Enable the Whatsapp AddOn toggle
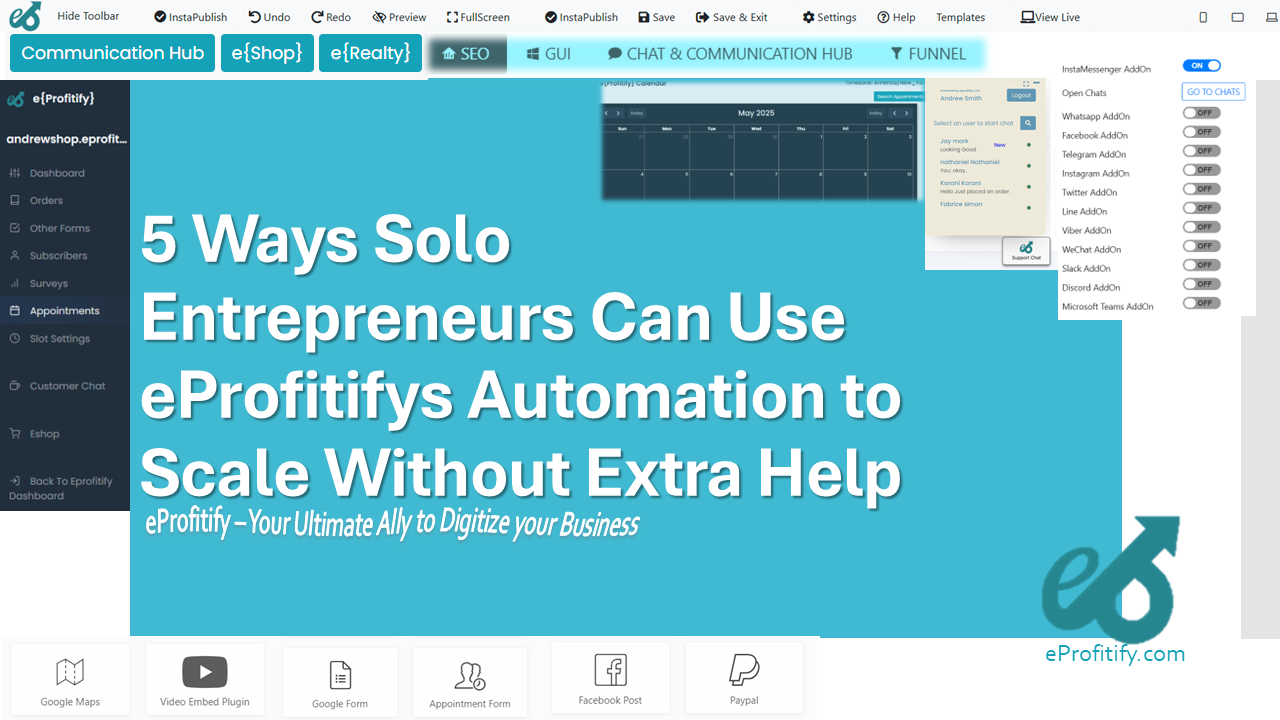 click(1201, 113)
